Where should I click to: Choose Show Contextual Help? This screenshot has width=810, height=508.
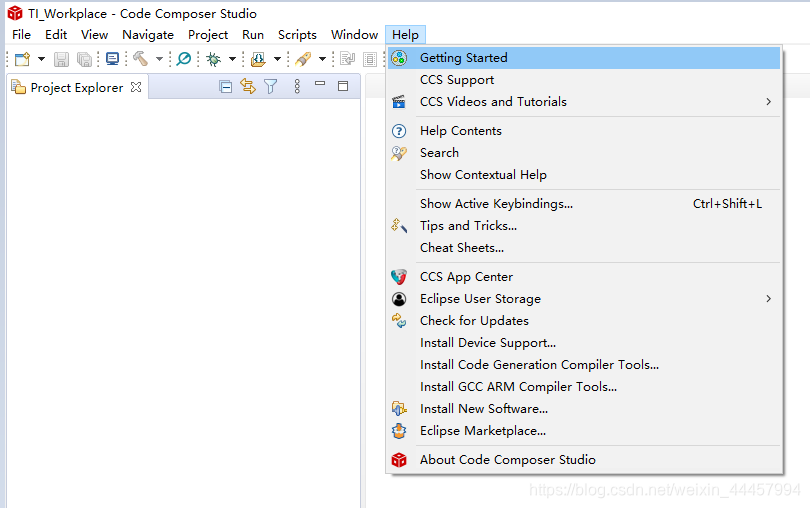point(583,175)
